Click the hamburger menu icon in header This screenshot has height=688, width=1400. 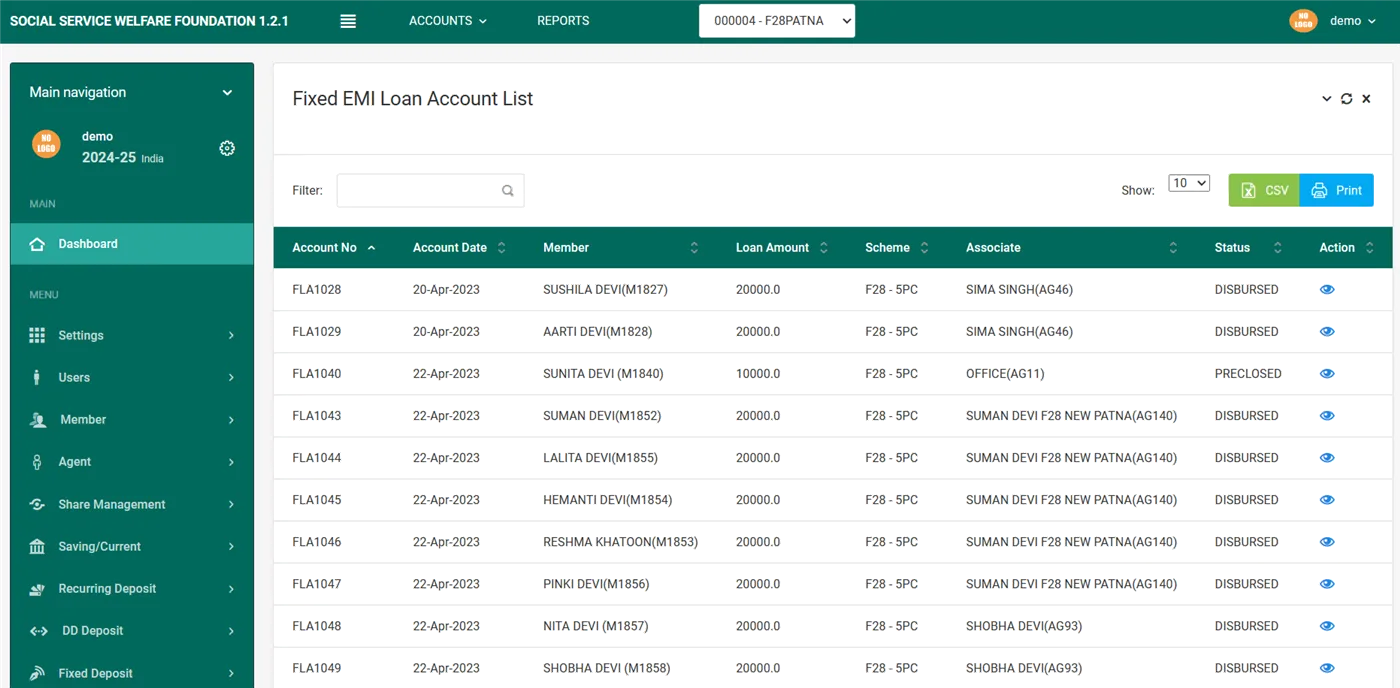[x=348, y=21]
